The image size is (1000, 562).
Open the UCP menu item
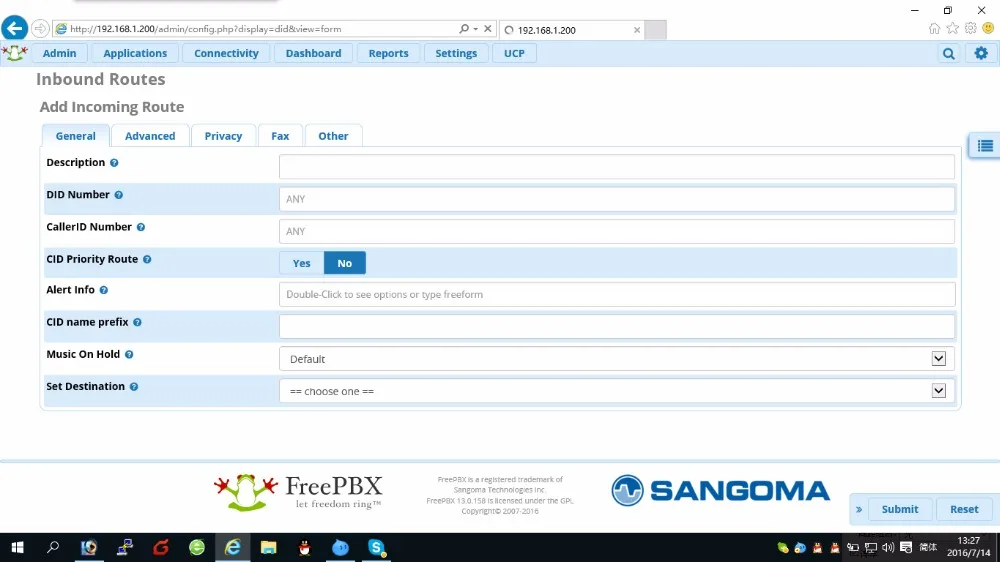point(514,54)
